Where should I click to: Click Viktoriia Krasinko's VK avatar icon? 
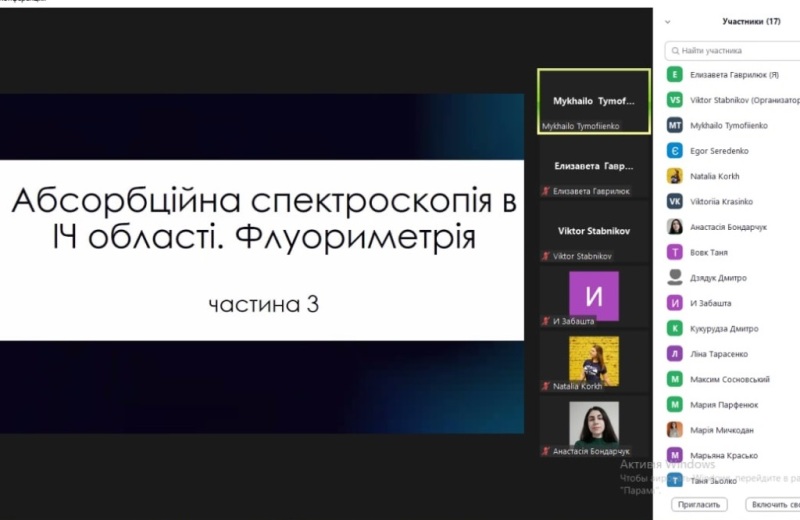674,202
